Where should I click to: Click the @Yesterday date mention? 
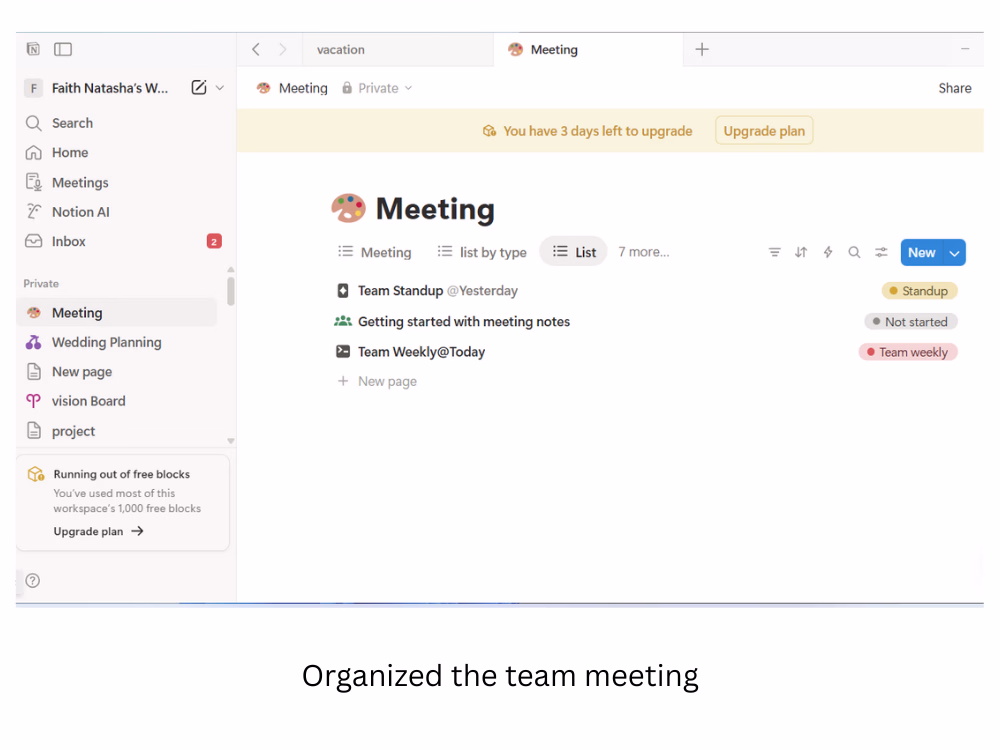482,291
